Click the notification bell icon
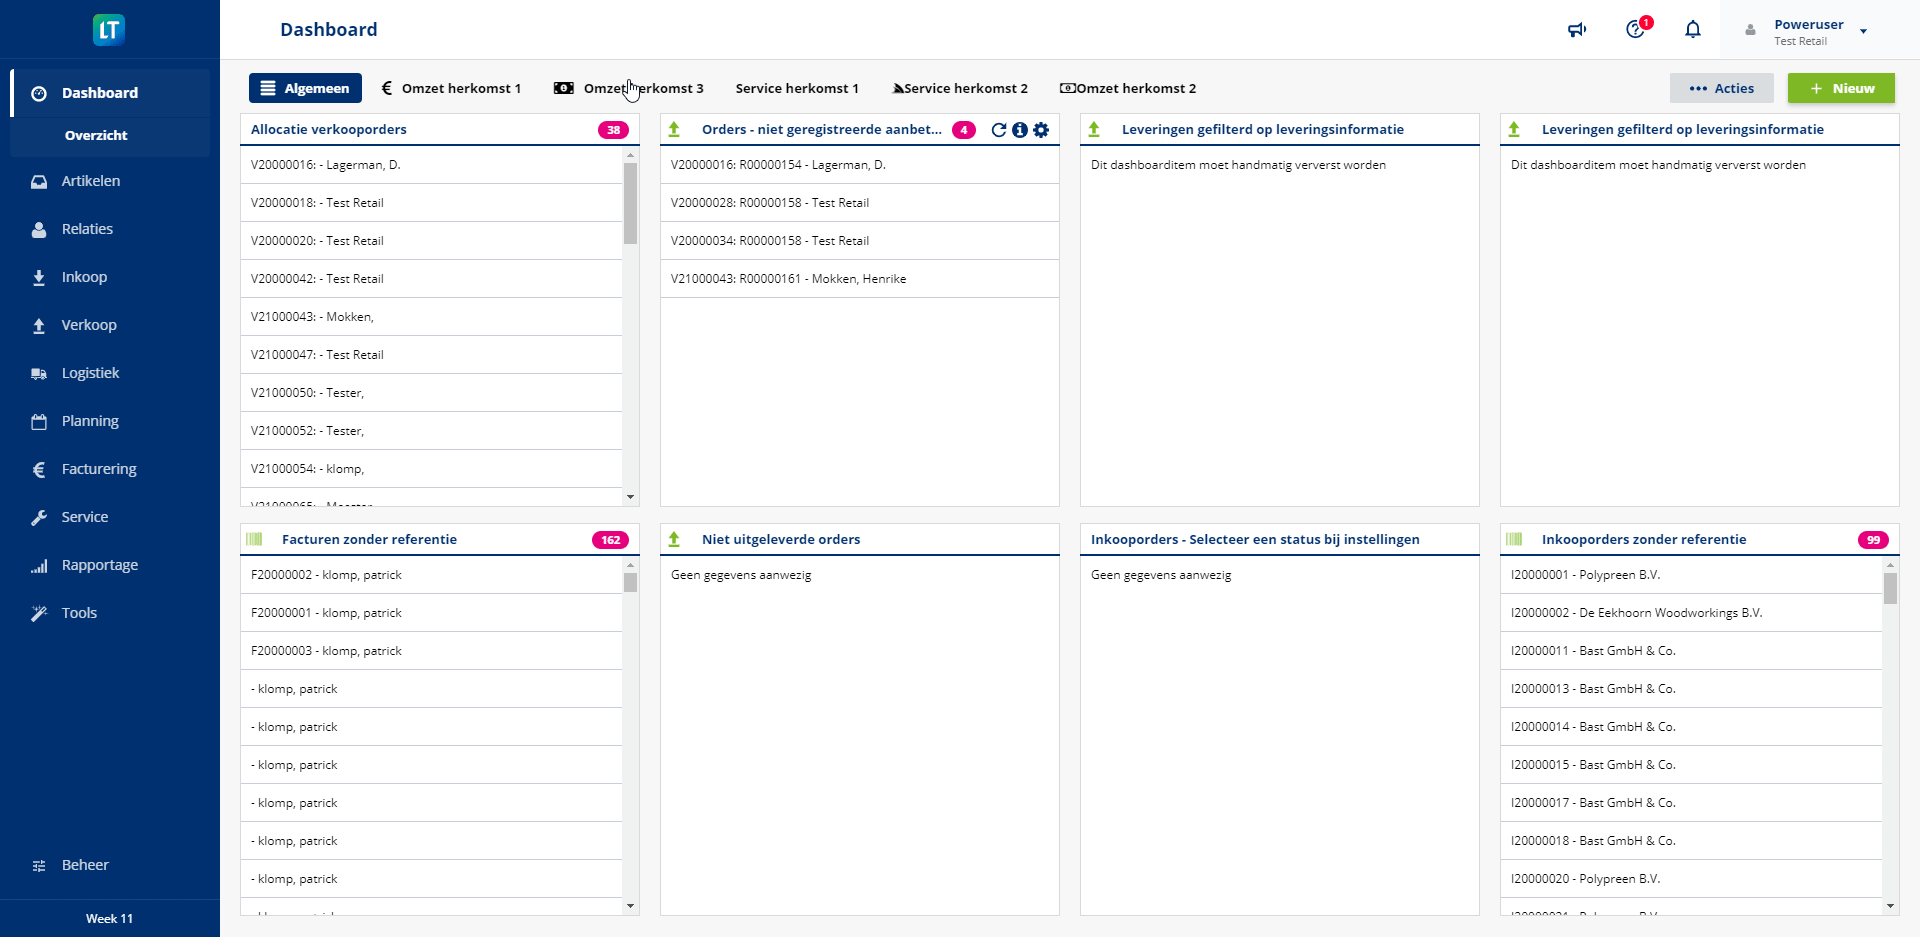 pyautogui.click(x=1693, y=30)
